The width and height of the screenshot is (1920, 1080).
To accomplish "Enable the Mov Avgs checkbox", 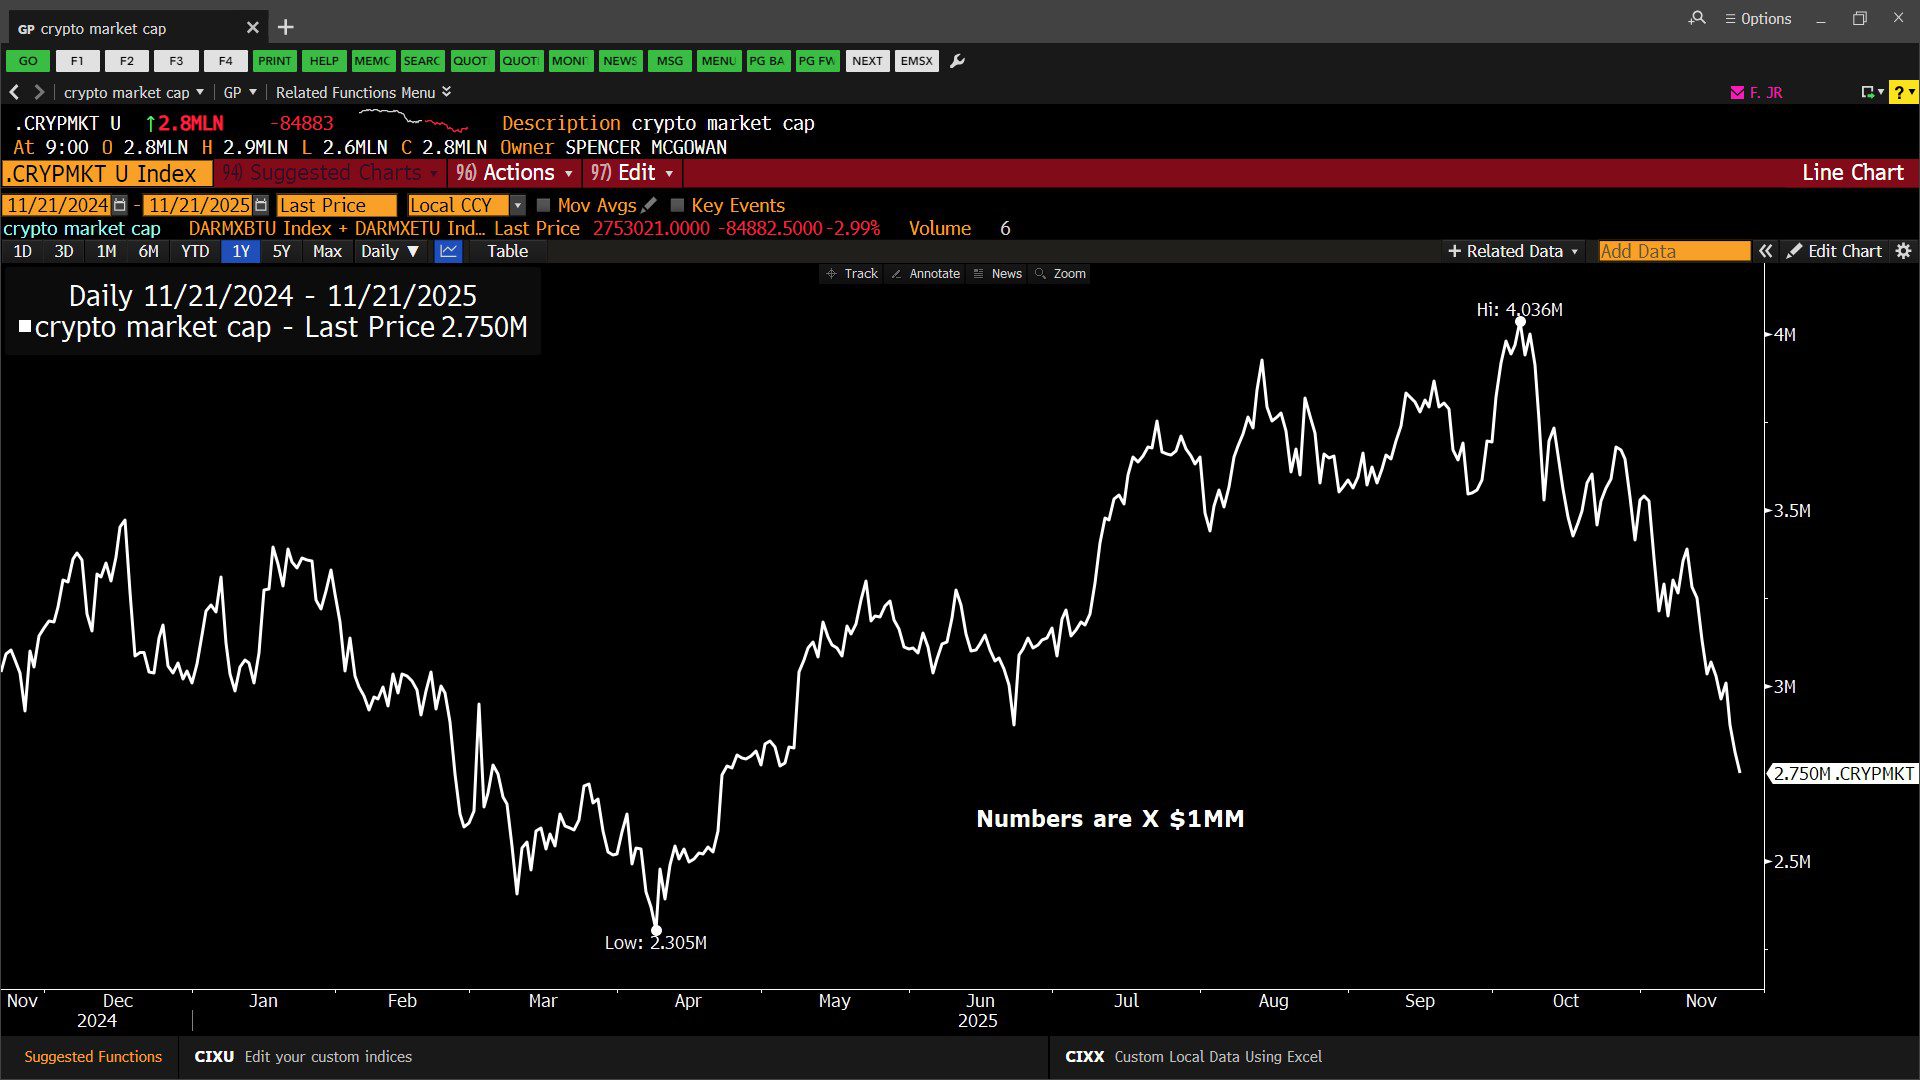I will coord(544,205).
